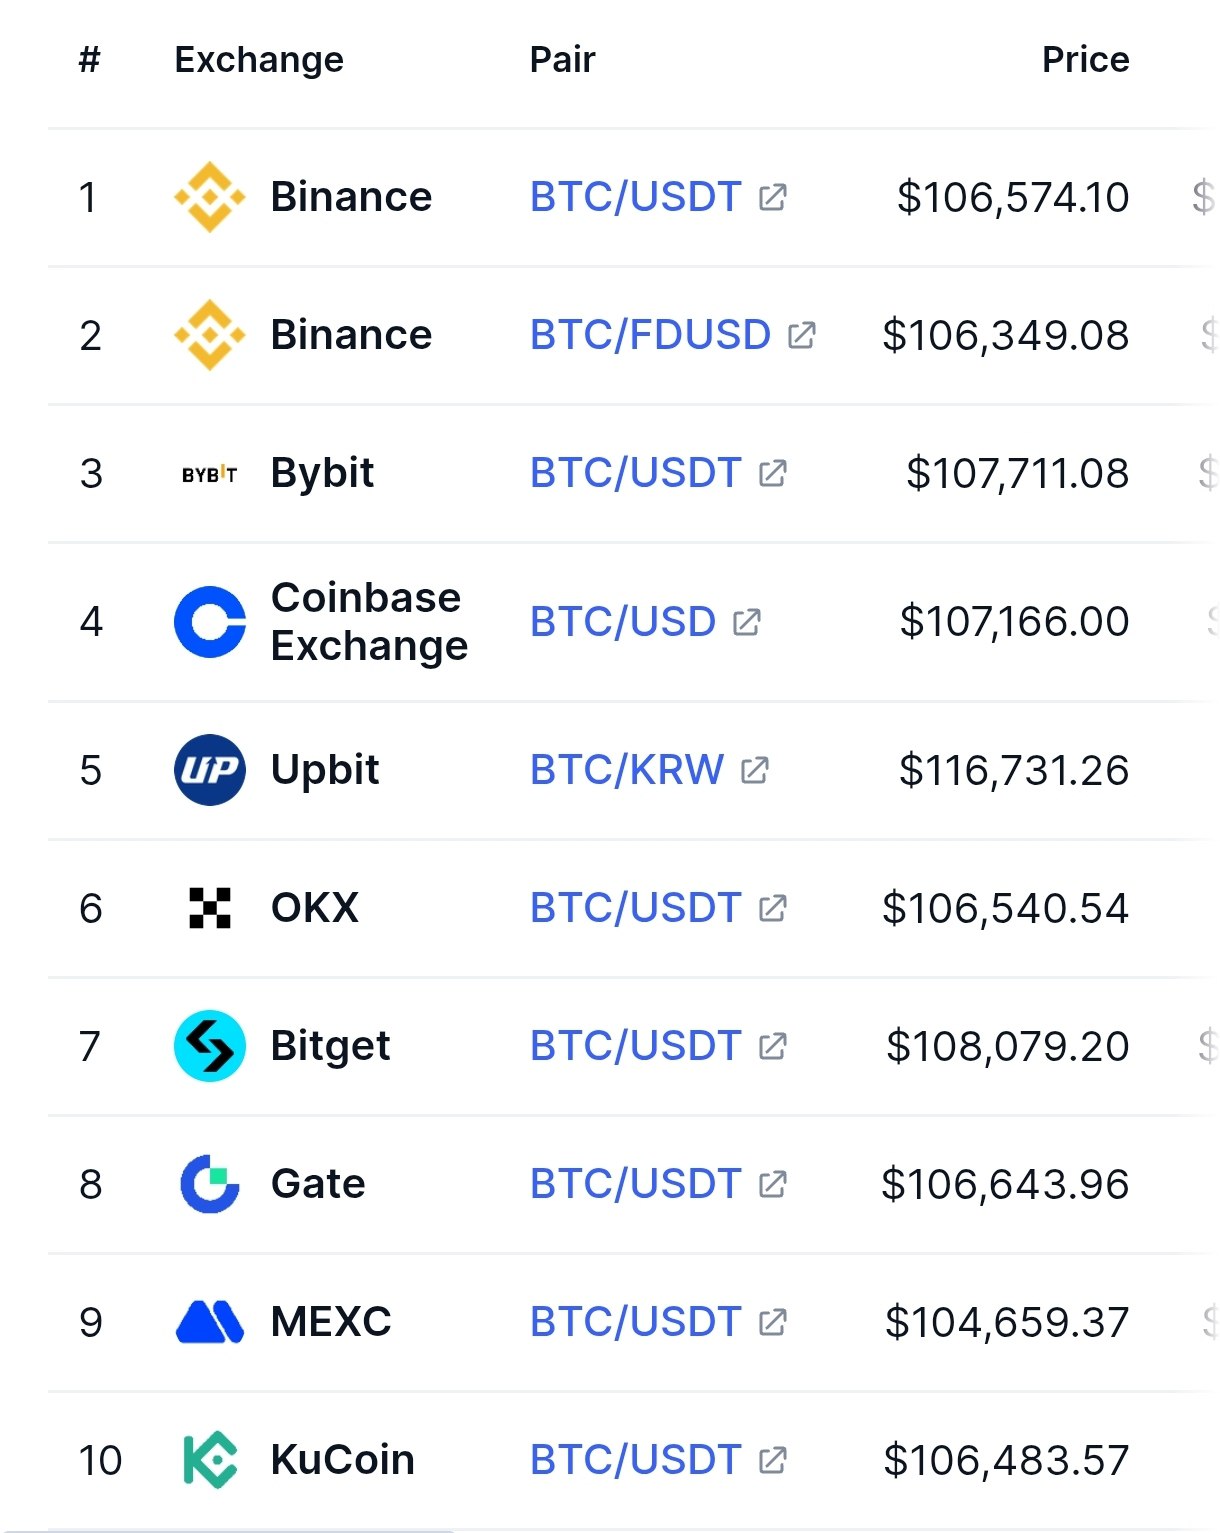Select the KuCoin exchange name
This screenshot has height=1533, width=1220.
[342, 1460]
